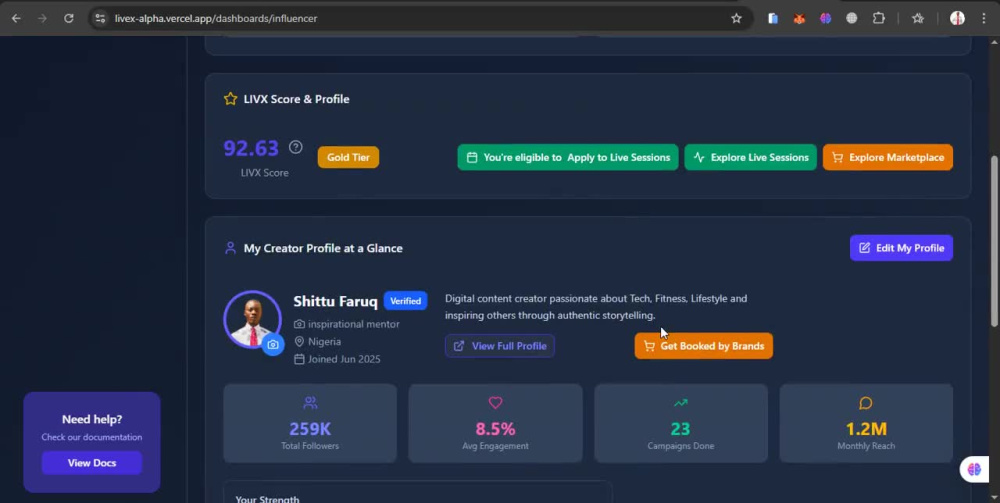Viewport: 1000px width, 503px height.
Task: Bookmark this page with star icon
Action: [x=737, y=18]
